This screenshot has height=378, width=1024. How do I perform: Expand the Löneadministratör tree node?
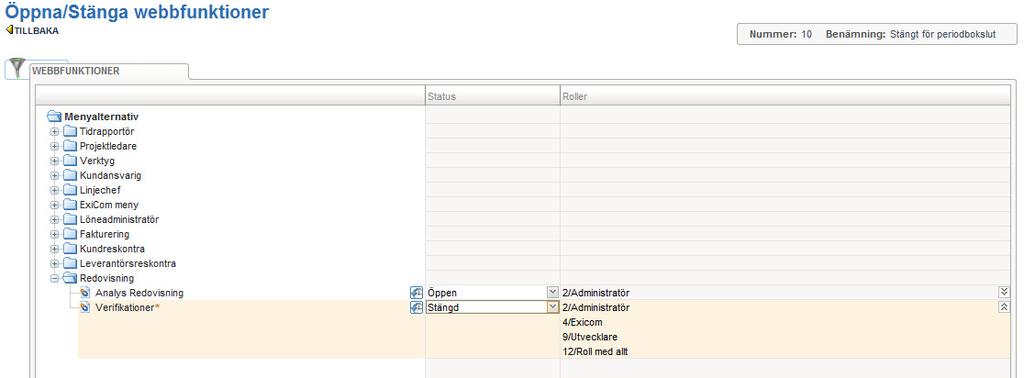pos(55,220)
